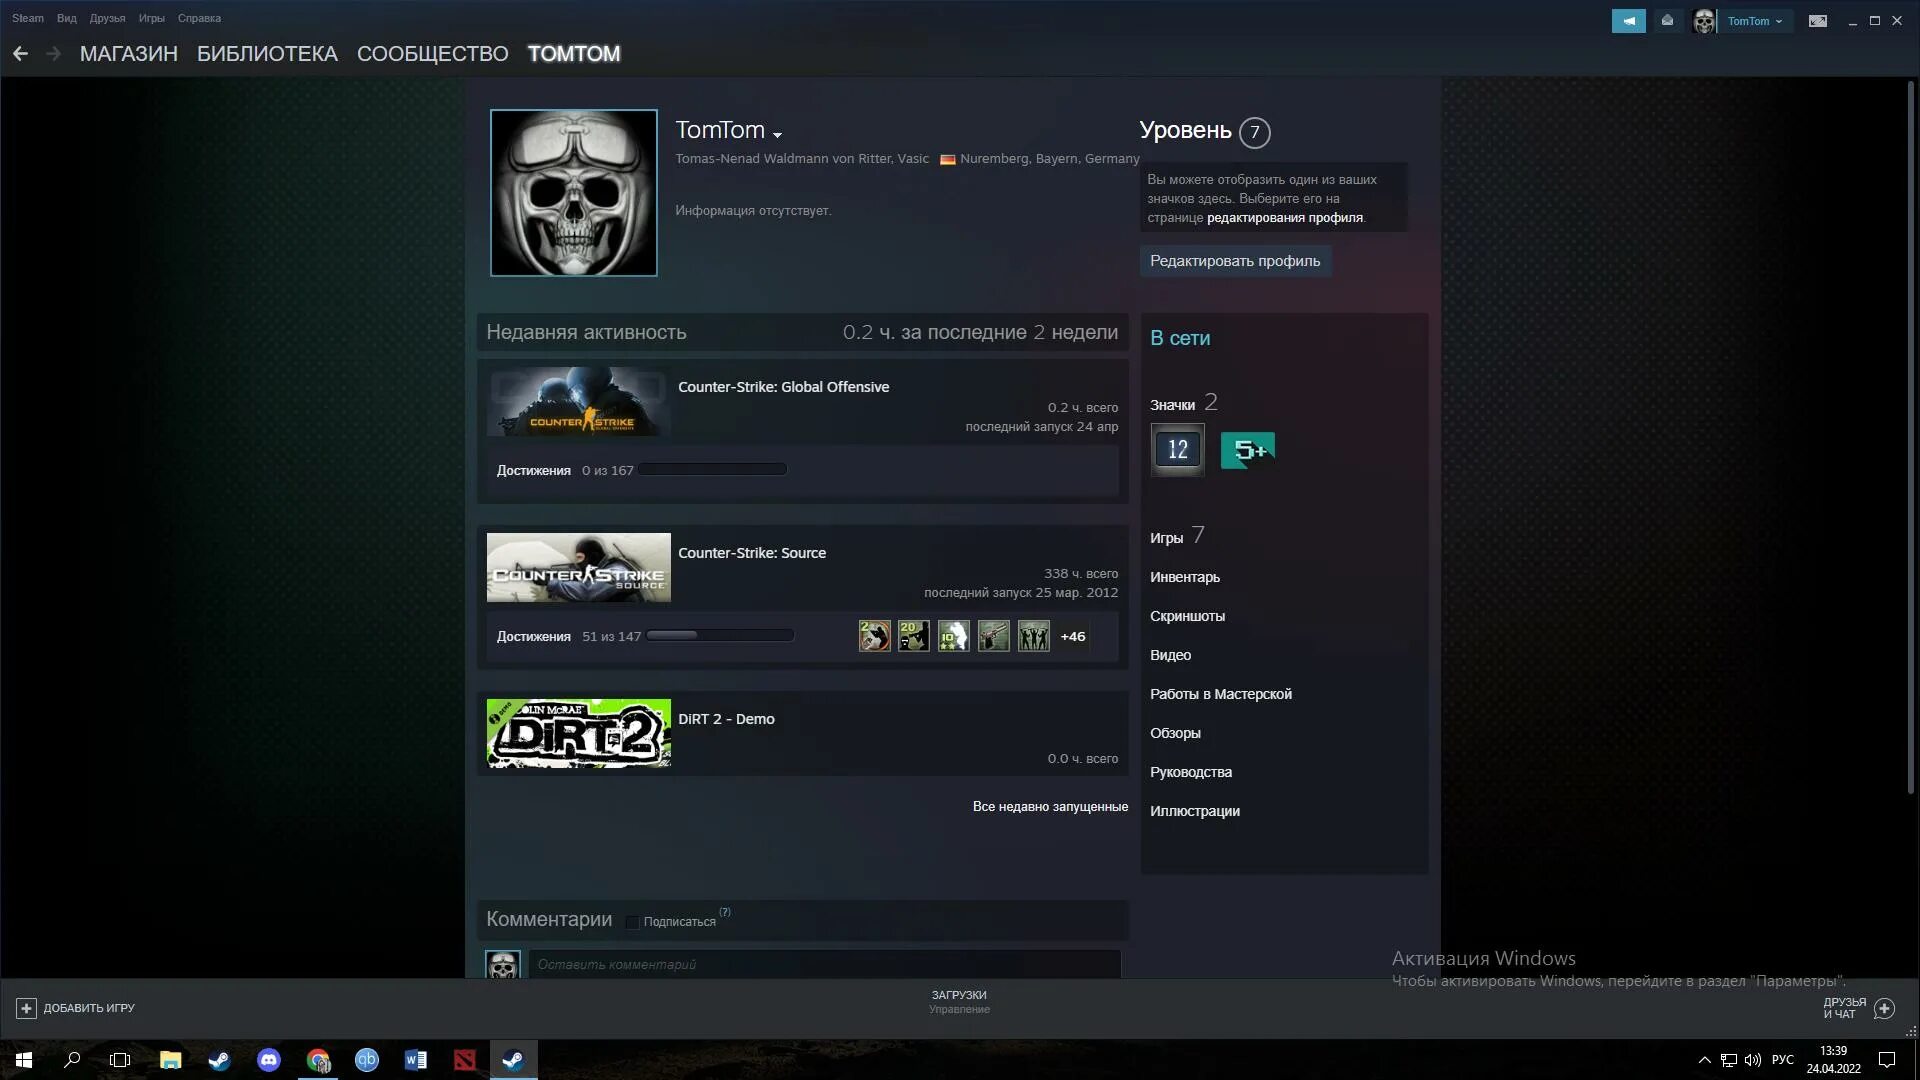The width and height of the screenshot is (1920, 1080).
Task: Expand the TomTom profile name dropdown
Action: (777, 134)
